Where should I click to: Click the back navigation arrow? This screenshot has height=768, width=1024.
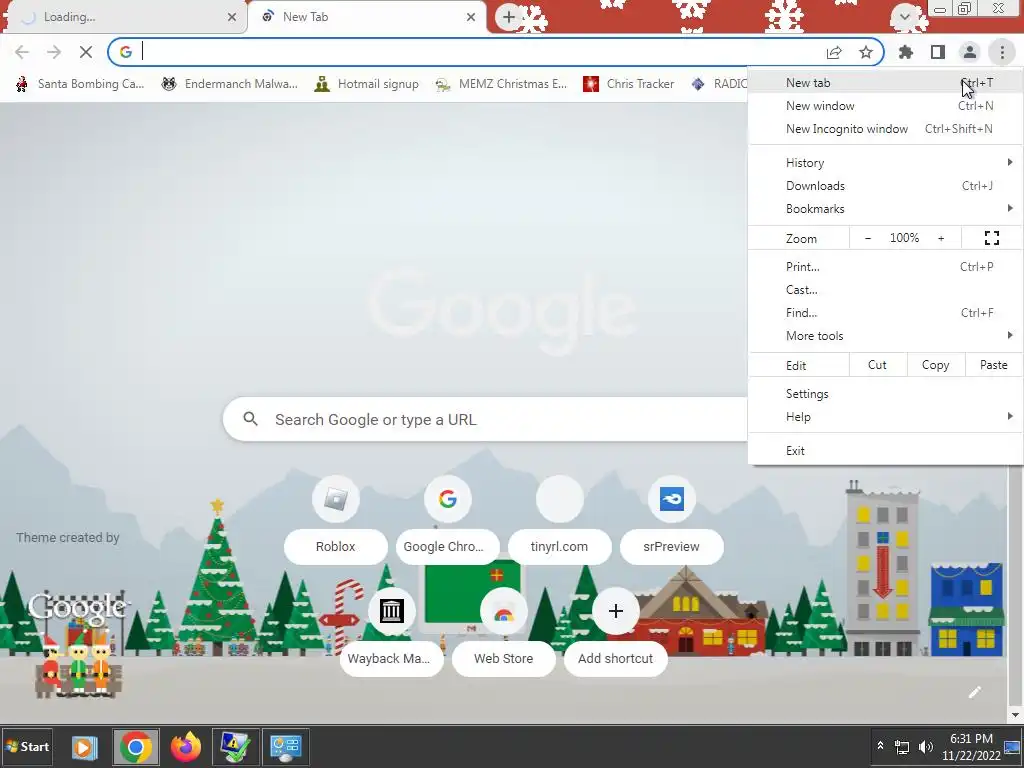[22, 52]
